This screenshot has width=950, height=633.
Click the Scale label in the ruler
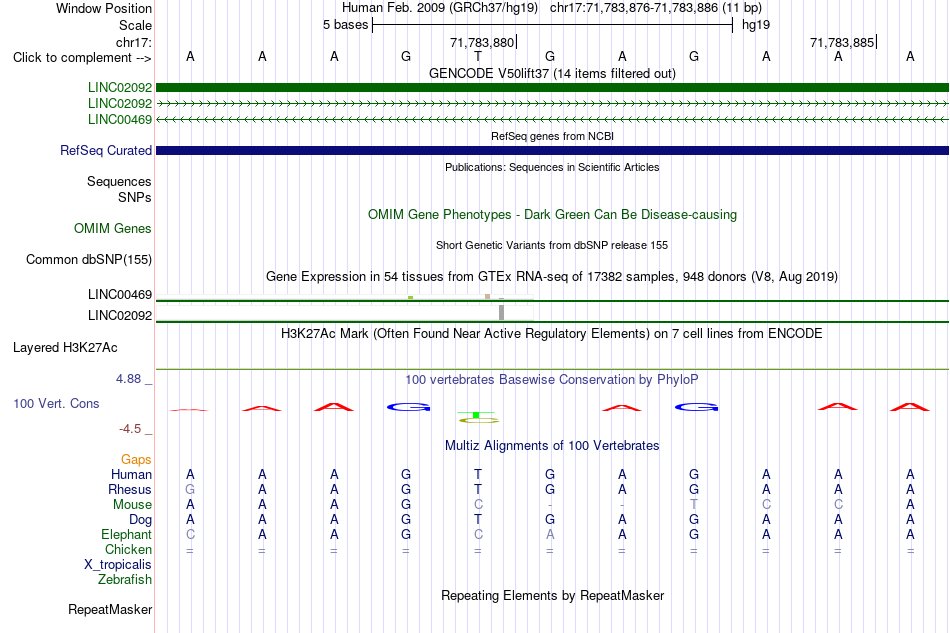135,25
